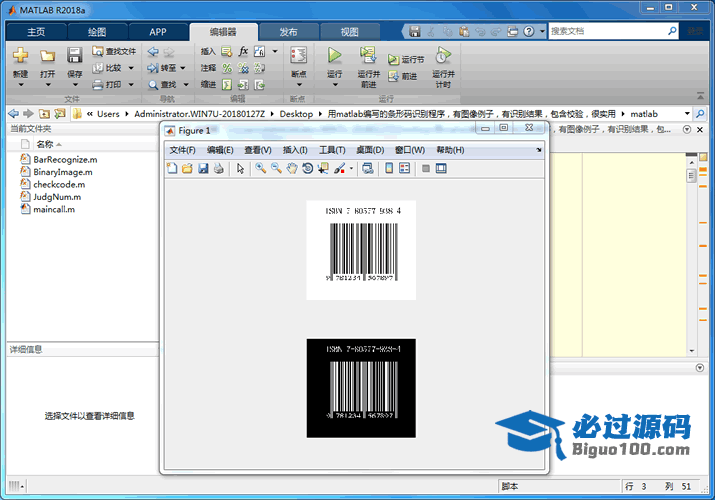715x500 pixels.
Task: Click the Run and Advance icon
Action: (367, 56)
